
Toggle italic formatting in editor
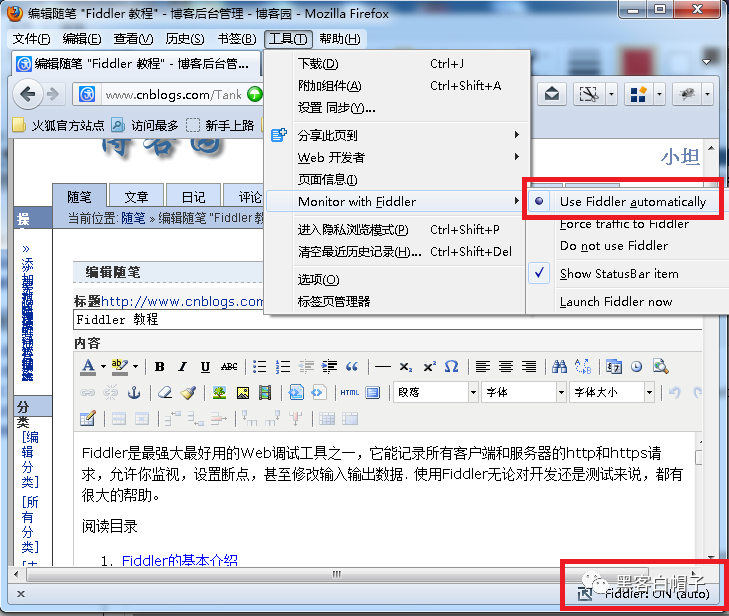[183, 367]
